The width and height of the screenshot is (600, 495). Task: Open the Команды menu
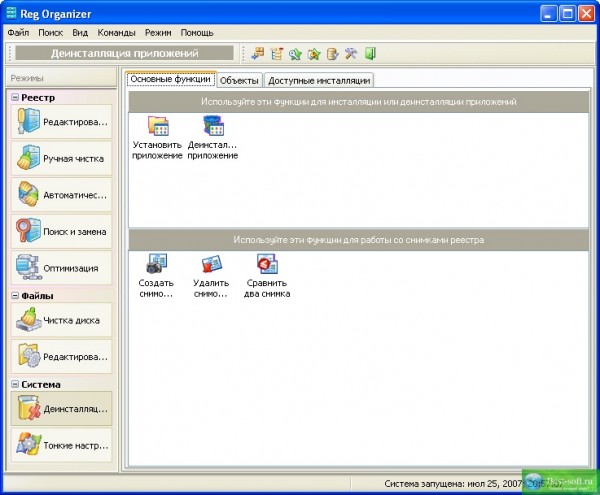click(x=116, y=32)
